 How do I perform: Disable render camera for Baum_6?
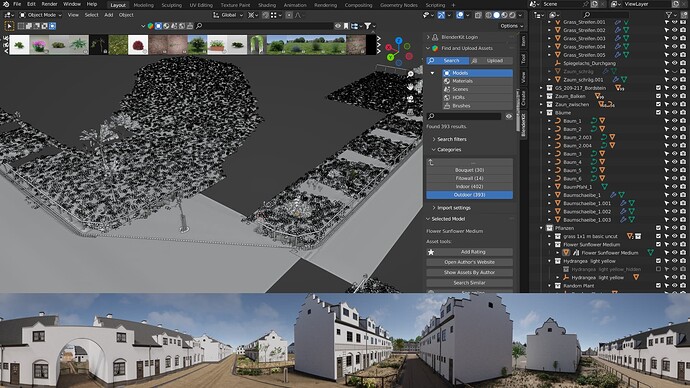click(x=683, y=179)
